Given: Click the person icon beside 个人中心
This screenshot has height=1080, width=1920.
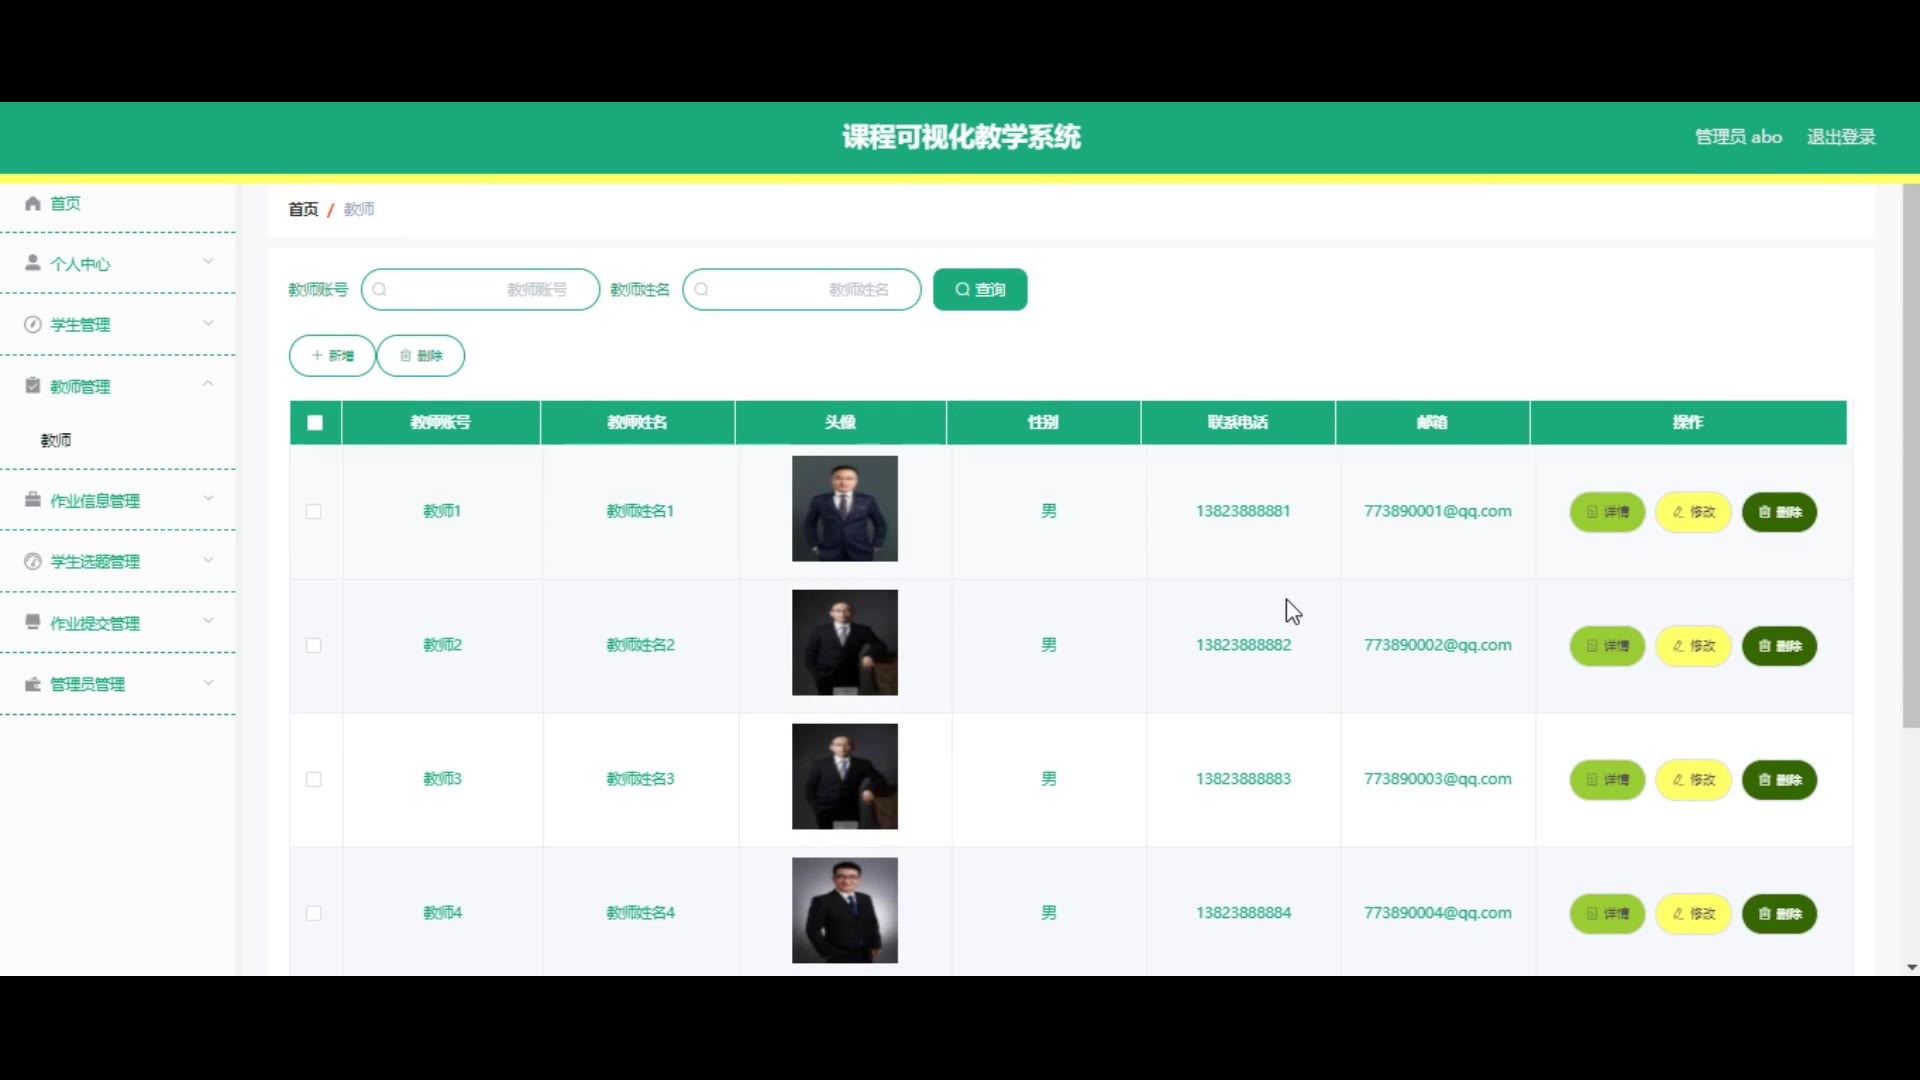Looking at the screenshot, I should pyautogui.click(x=33, y=263).
